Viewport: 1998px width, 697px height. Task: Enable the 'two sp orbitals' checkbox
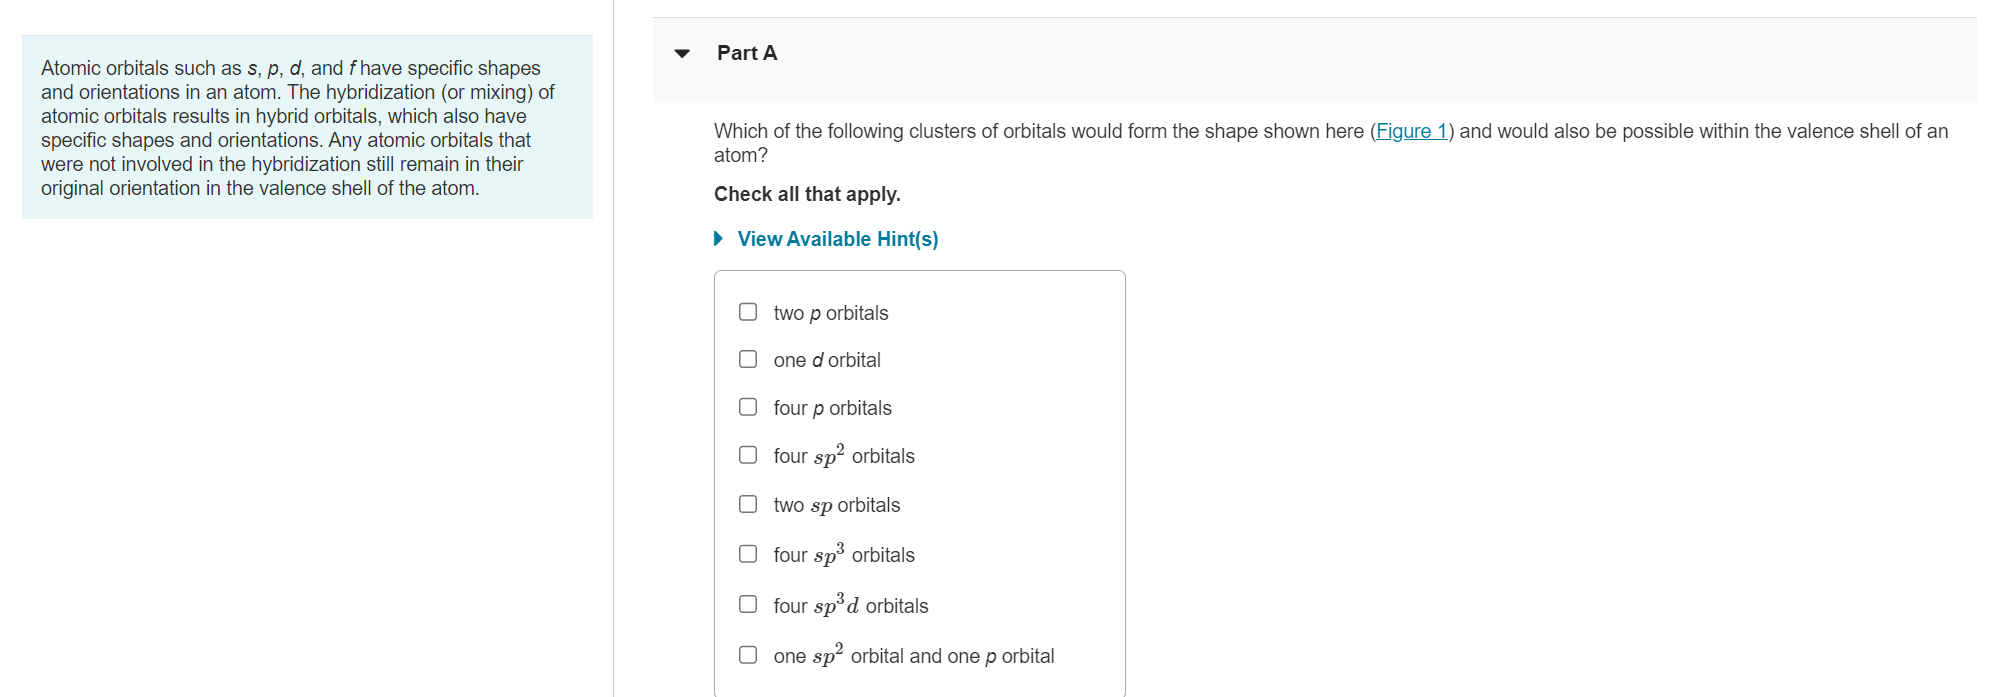(748, 504)
